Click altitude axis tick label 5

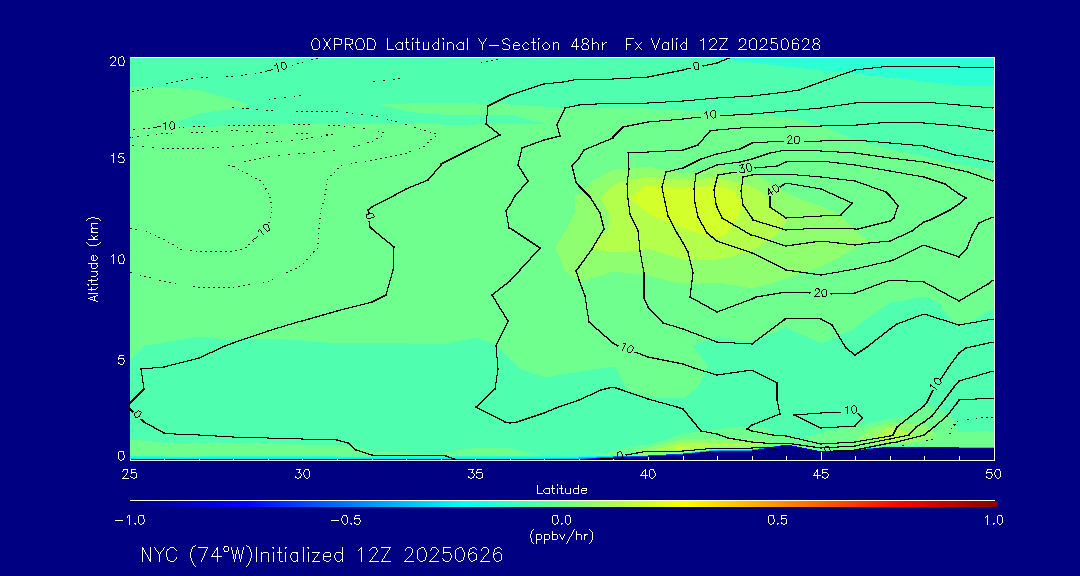(121, 360)
